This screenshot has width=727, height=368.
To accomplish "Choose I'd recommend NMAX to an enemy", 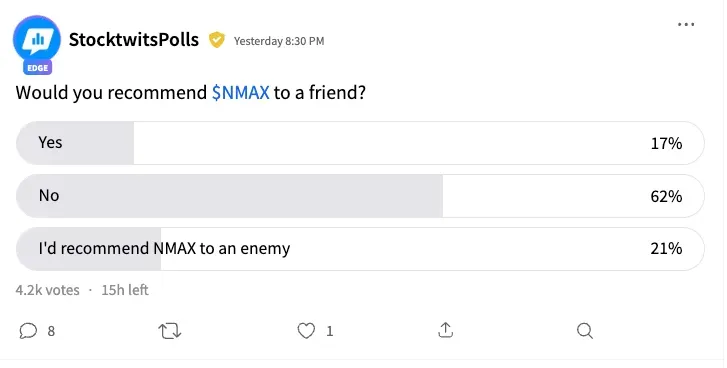I will 360,249.
